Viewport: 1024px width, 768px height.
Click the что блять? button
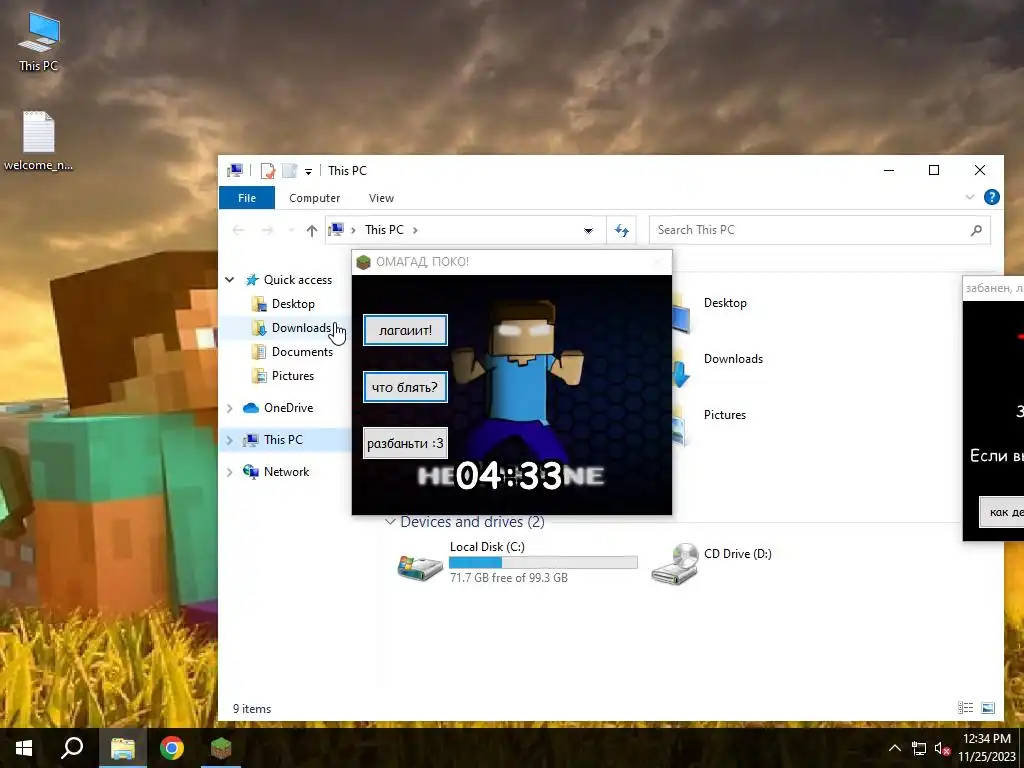coord(406,387)
